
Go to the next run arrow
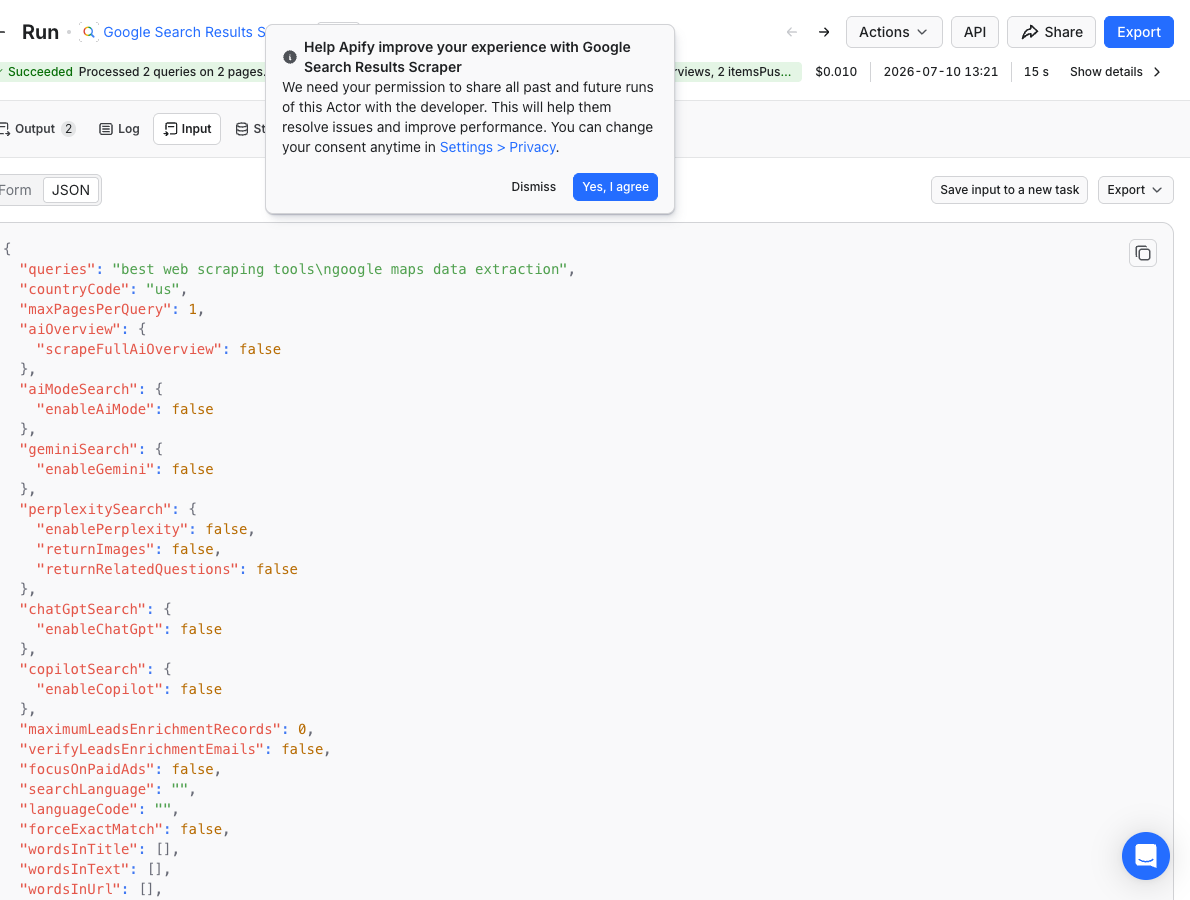pos(823,32)
